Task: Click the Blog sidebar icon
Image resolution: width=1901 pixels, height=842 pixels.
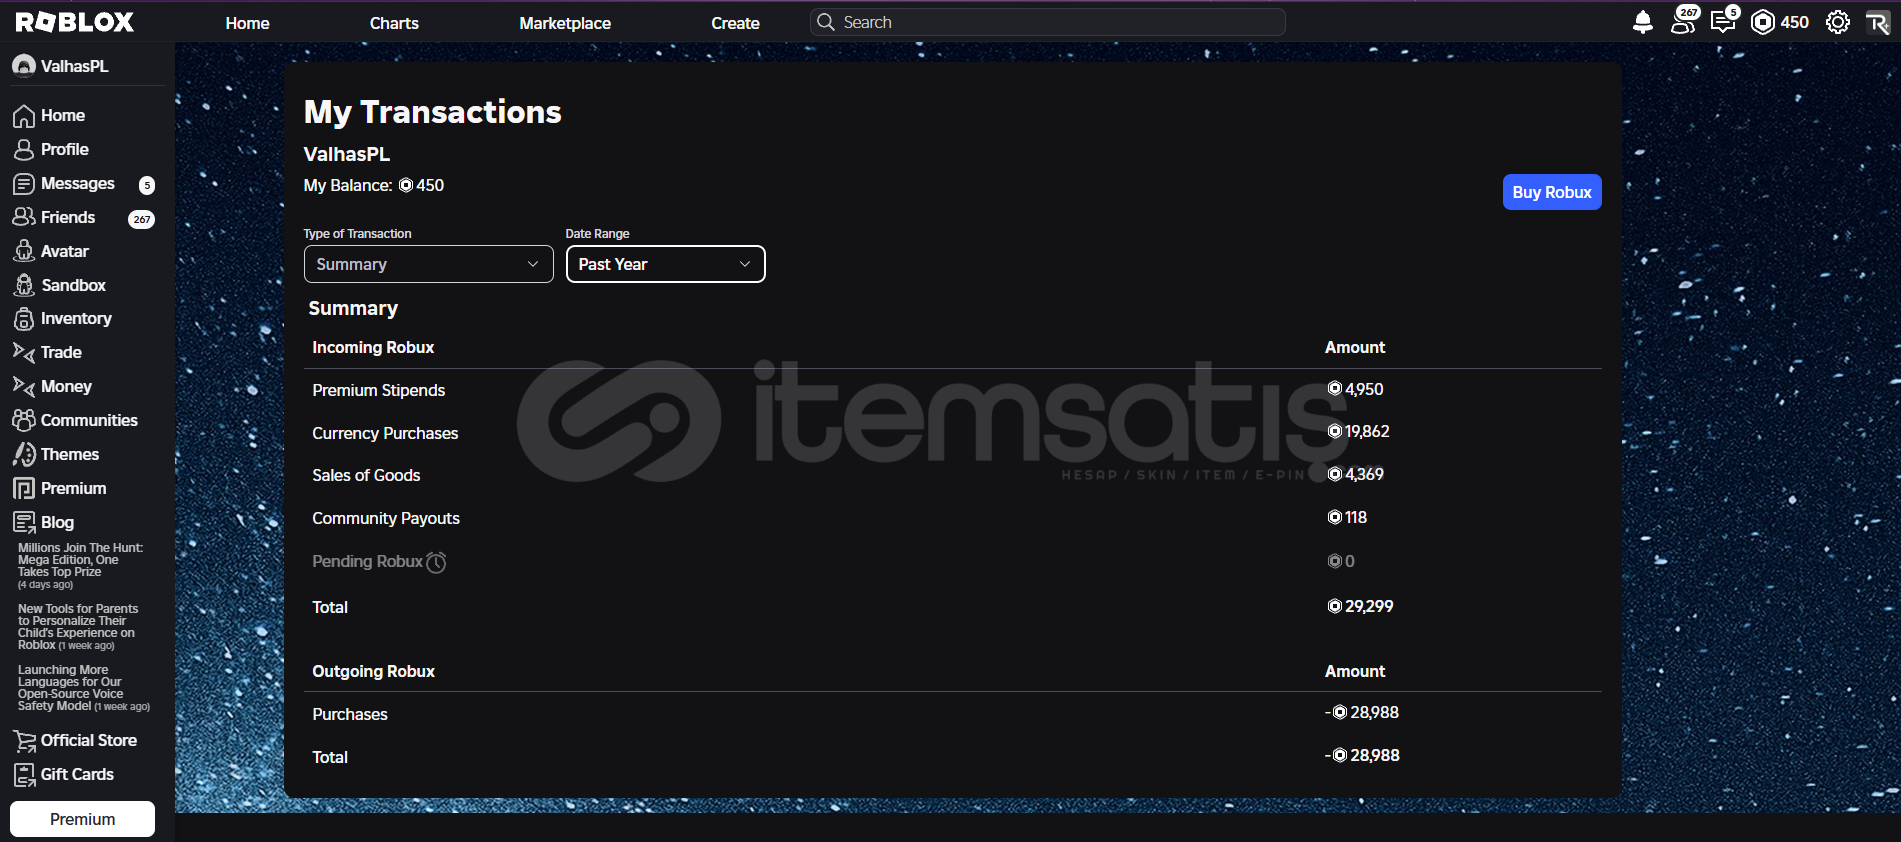Action: pos(24,522)
